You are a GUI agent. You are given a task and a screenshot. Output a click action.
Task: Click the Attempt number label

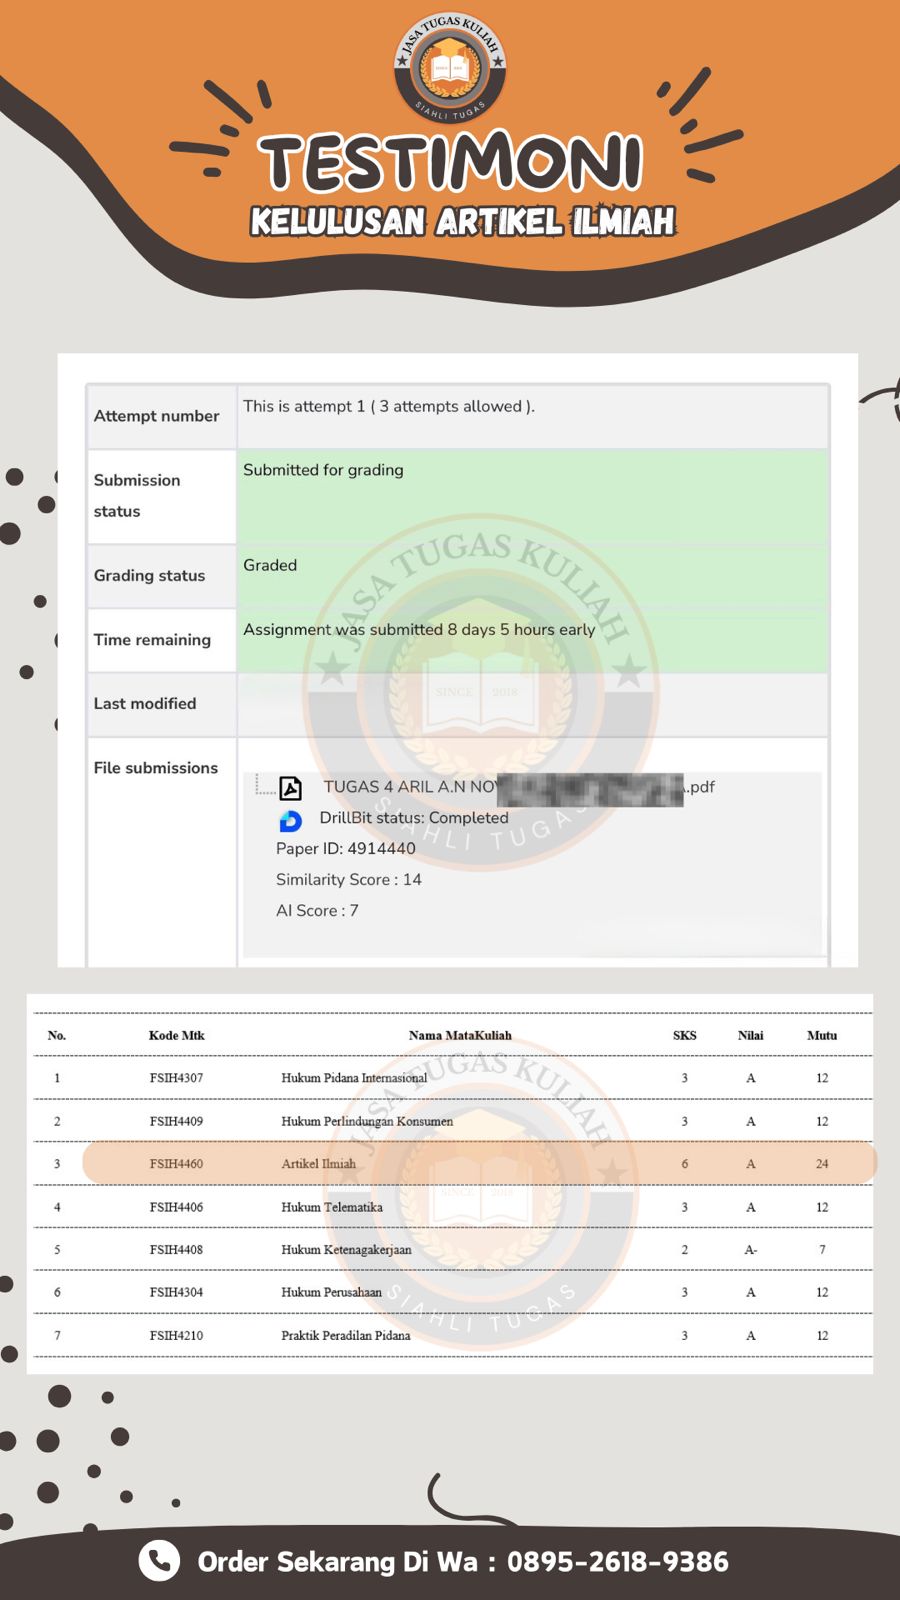tap(156, 416)
